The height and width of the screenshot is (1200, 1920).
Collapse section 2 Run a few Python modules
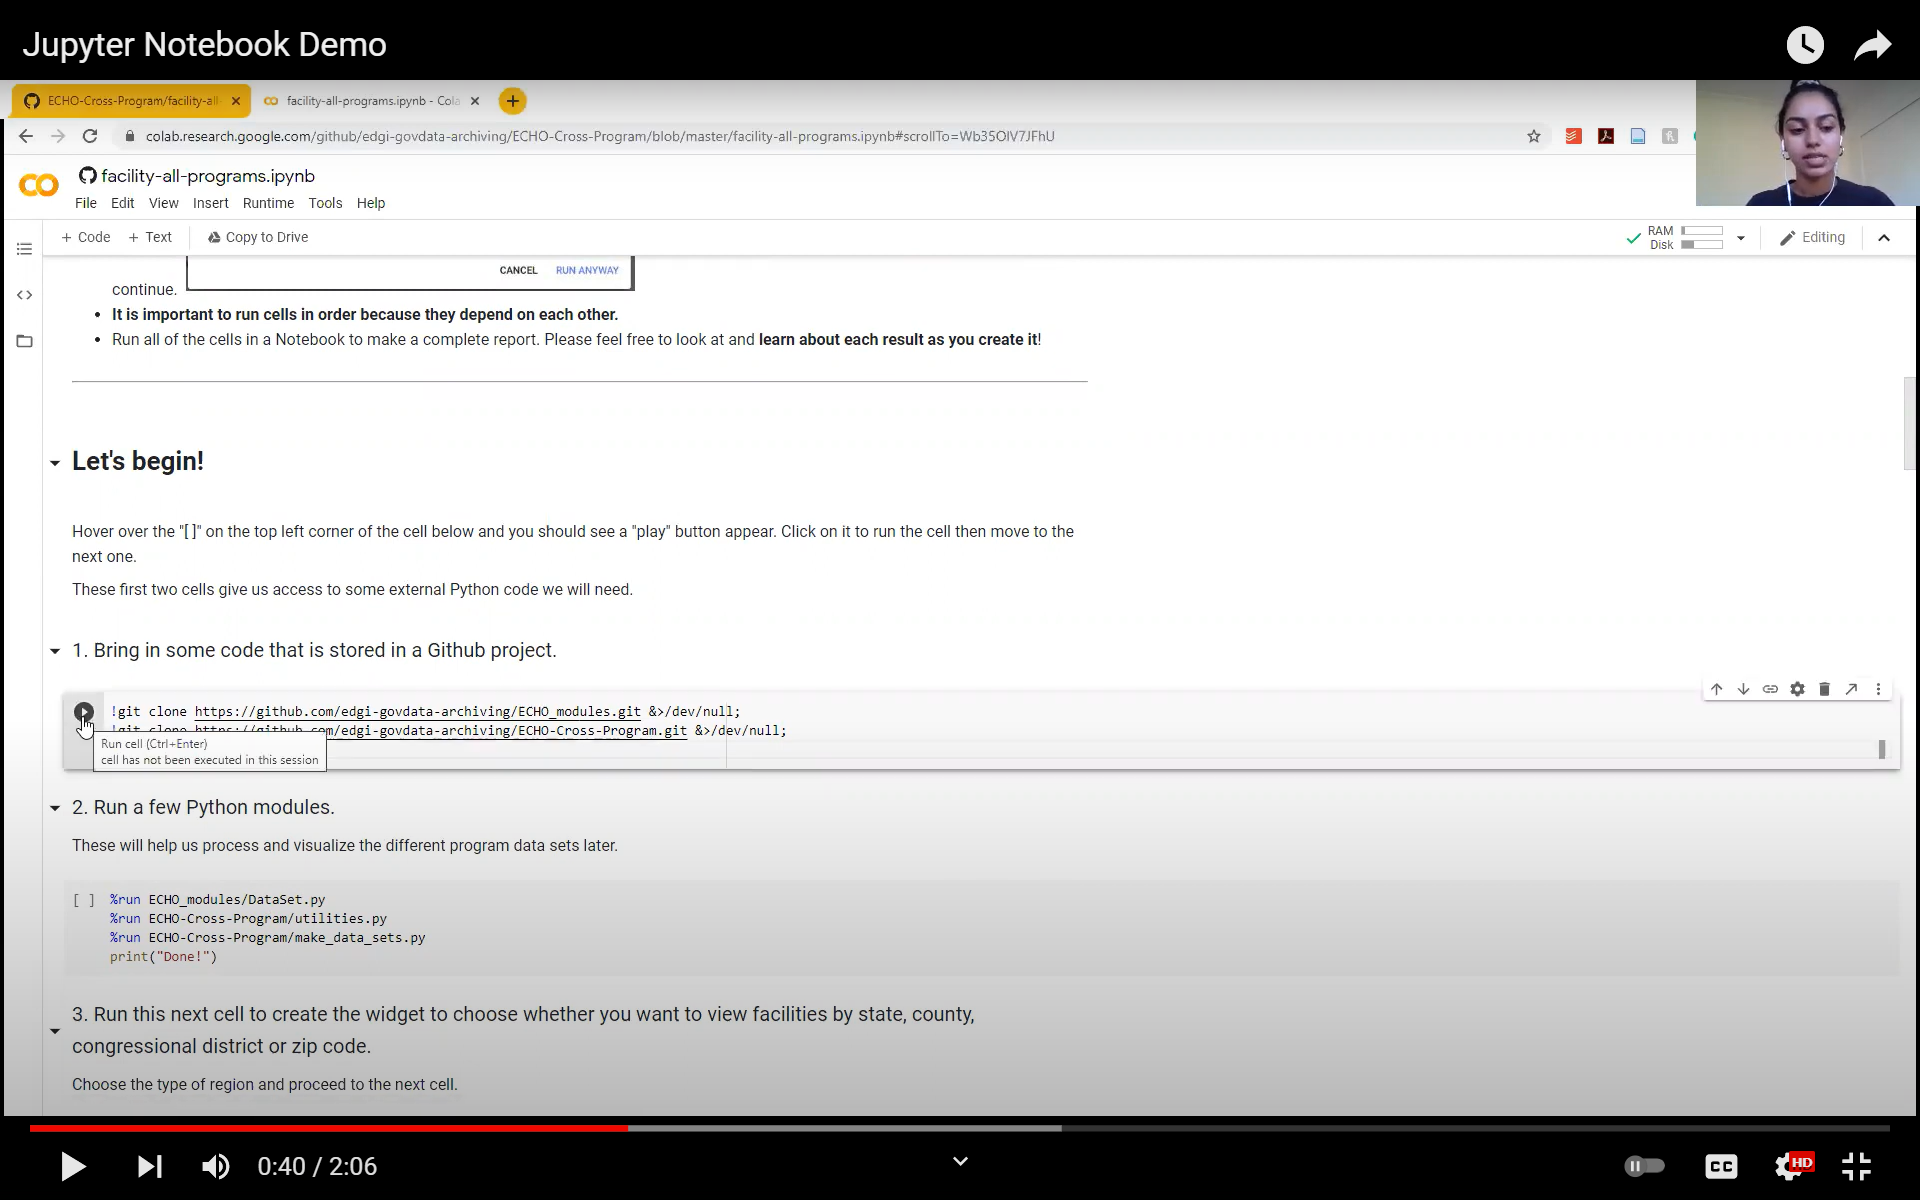[x=55, y=807]
